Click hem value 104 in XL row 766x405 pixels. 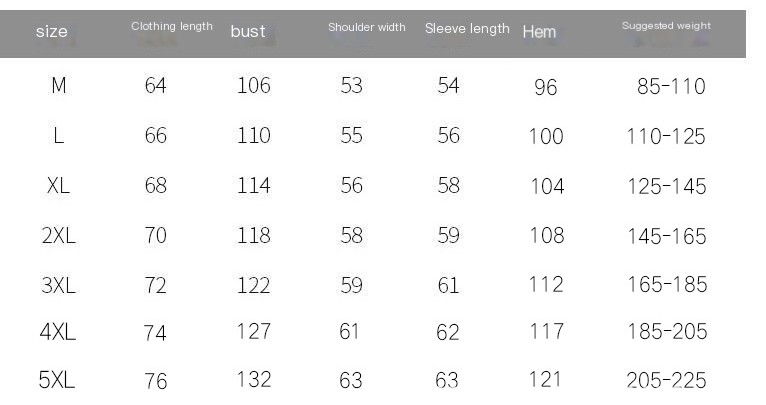click(x=547, y=186)
